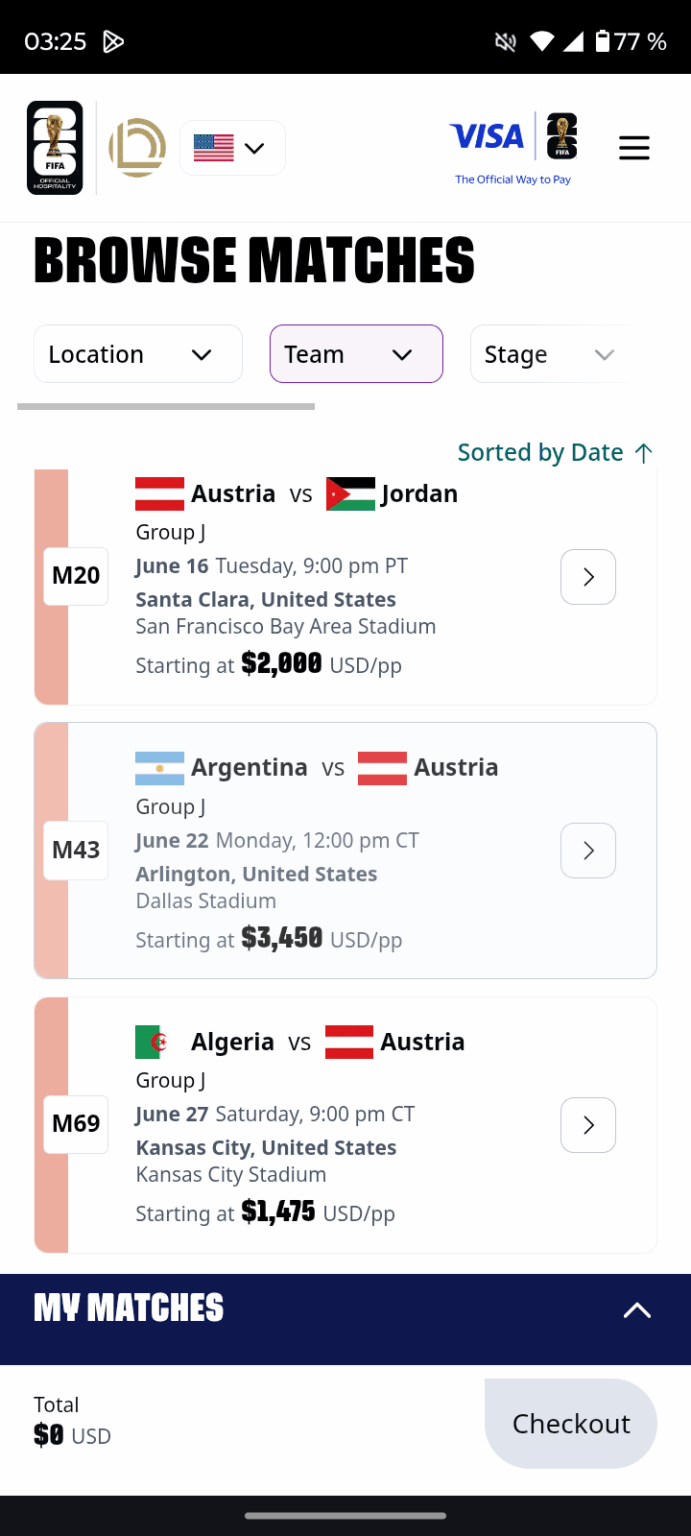Expand details for Austria vs Jordan match

tap(587, 576)
